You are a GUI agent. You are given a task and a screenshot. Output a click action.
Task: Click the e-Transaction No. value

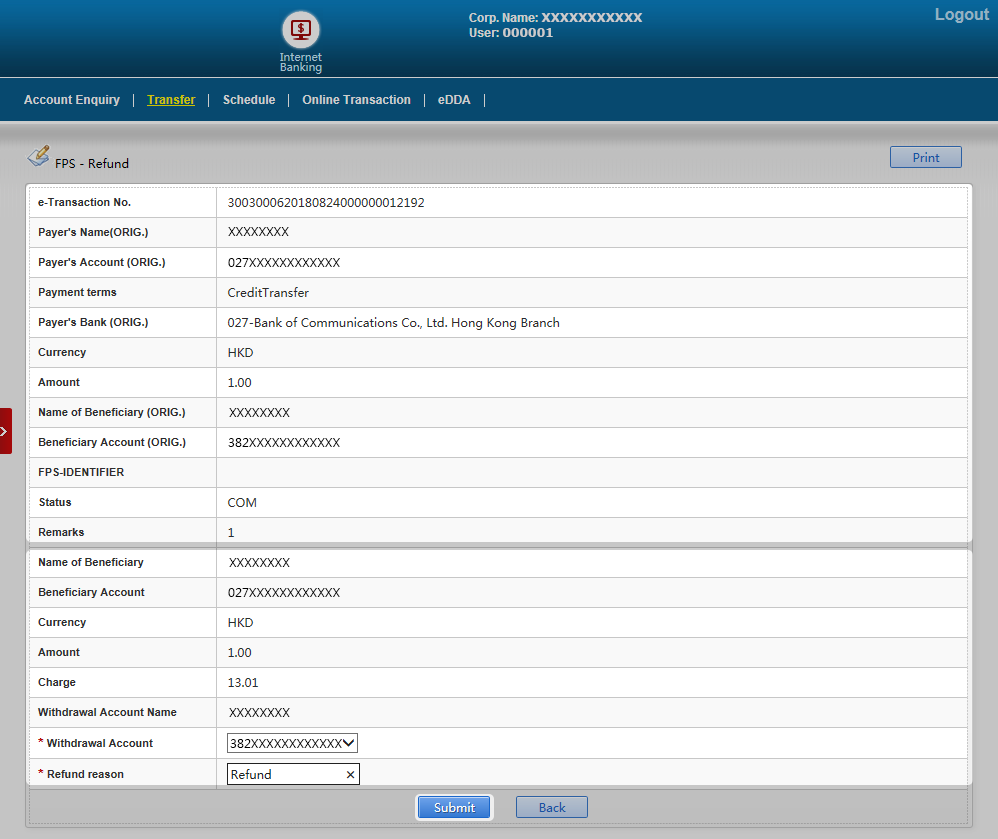[326, 203]
